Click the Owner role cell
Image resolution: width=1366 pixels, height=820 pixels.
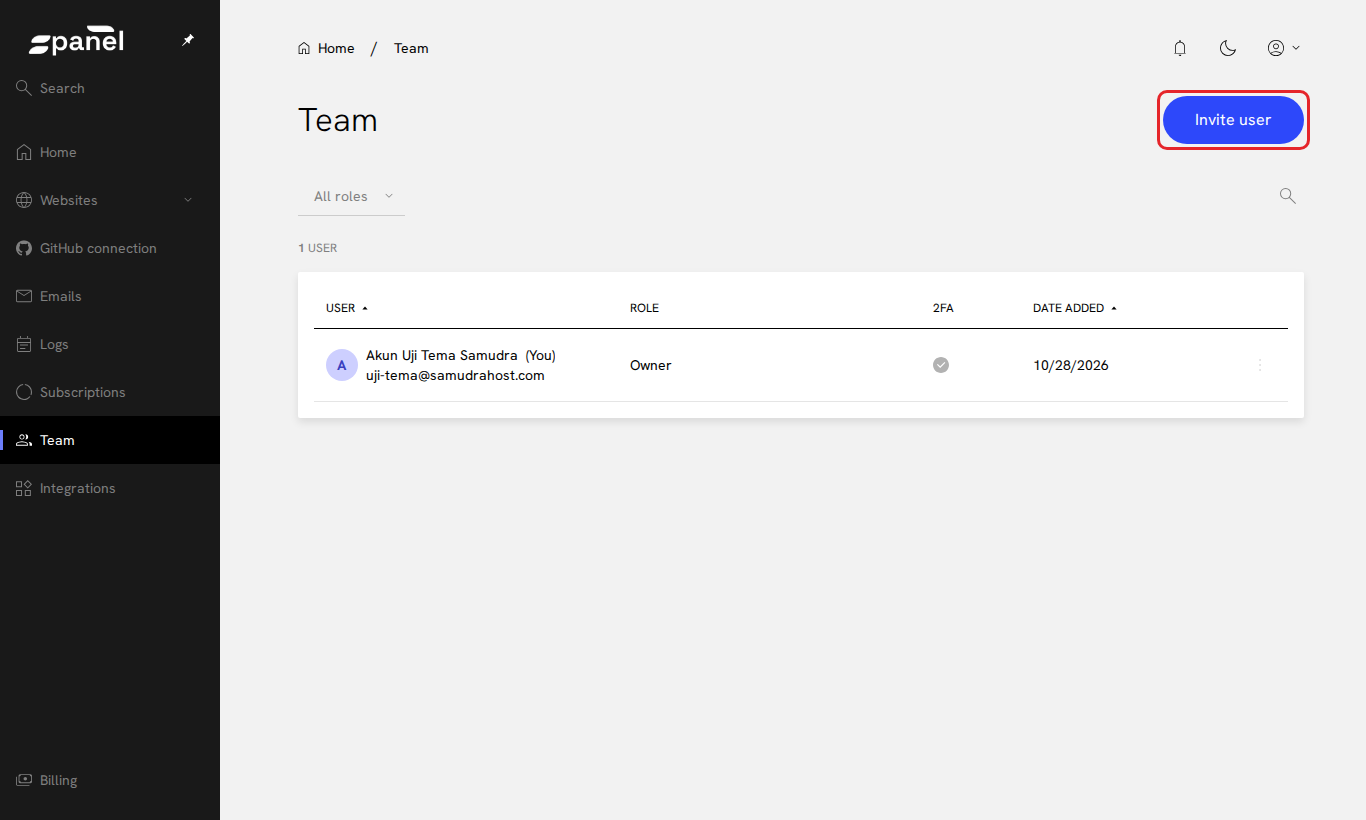651,365
